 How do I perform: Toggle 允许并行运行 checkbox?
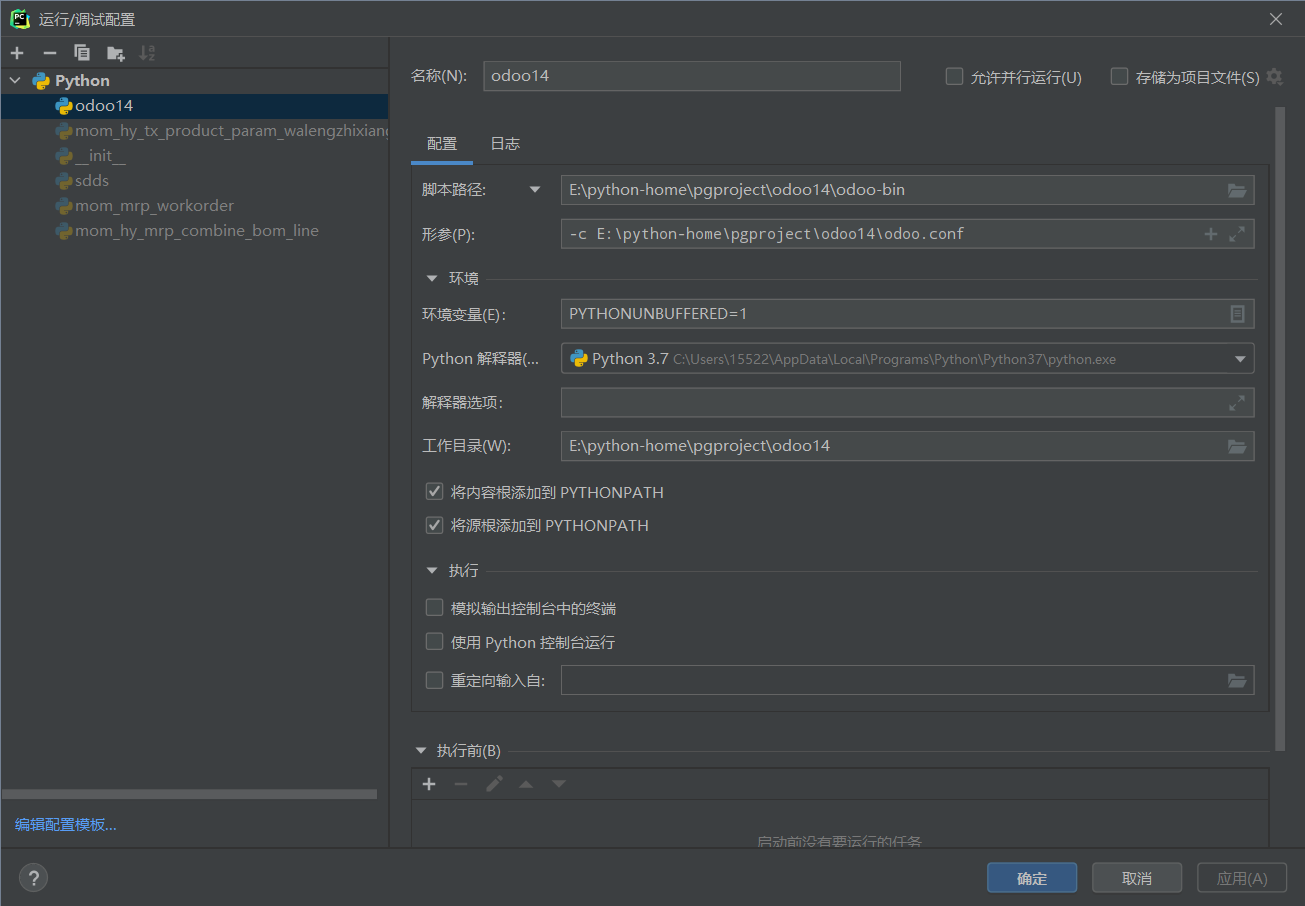tap(954, 77)
